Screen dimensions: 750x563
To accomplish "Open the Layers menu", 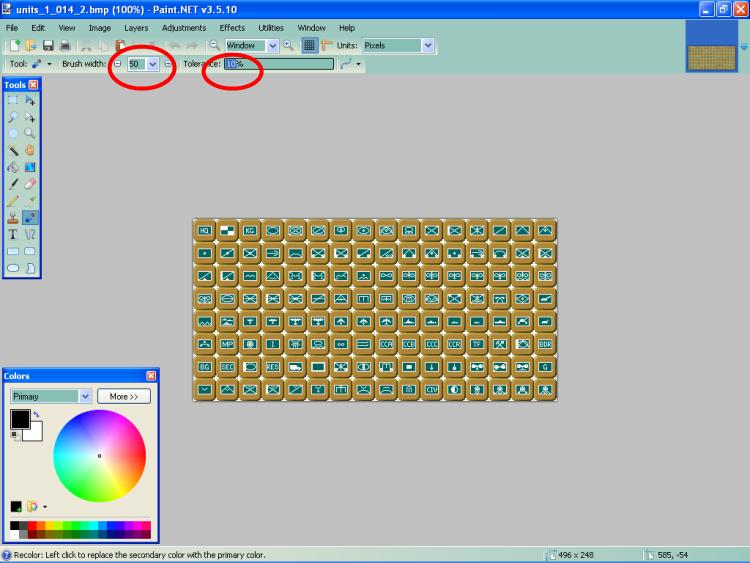I will coord(136,28).
